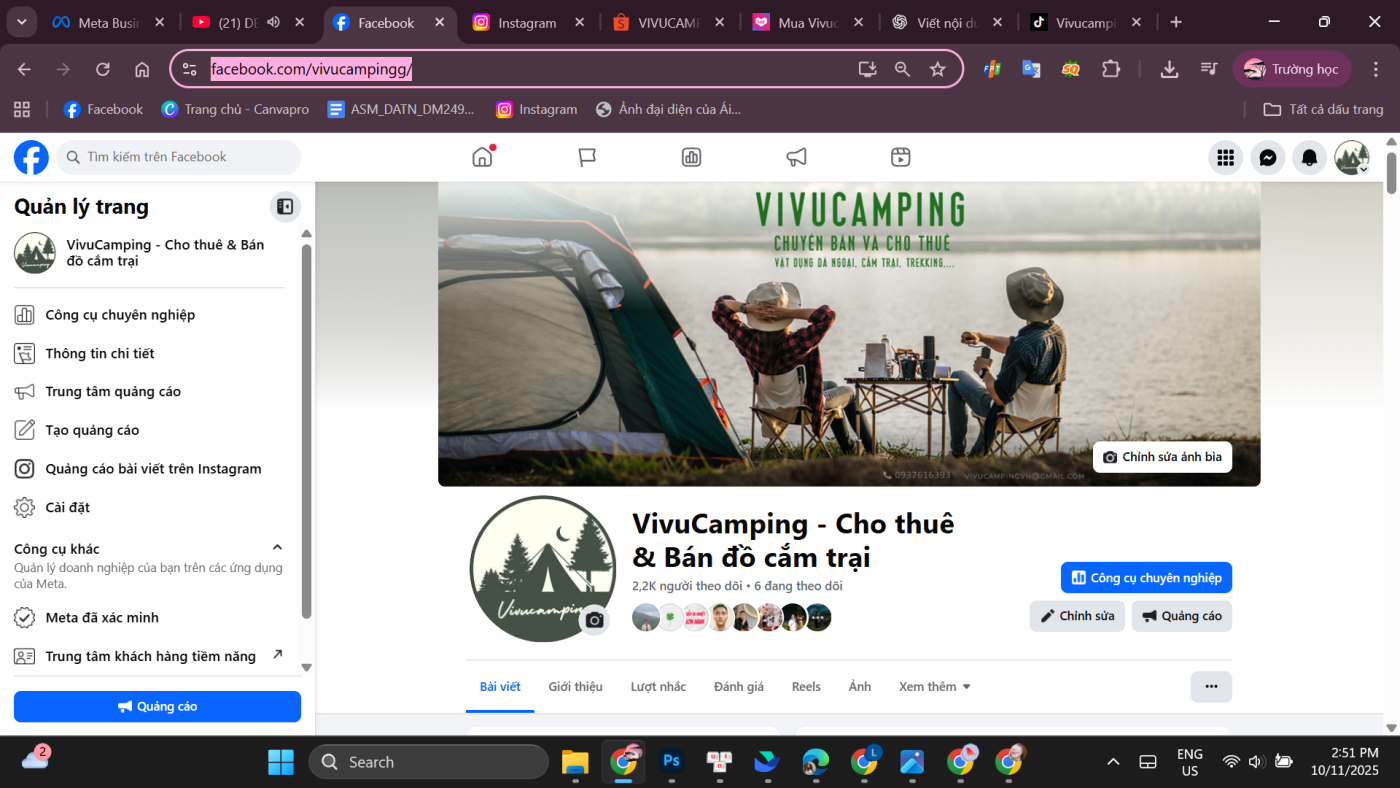Reload the current page
This screenshot has width=1400, height=788.
103,69
